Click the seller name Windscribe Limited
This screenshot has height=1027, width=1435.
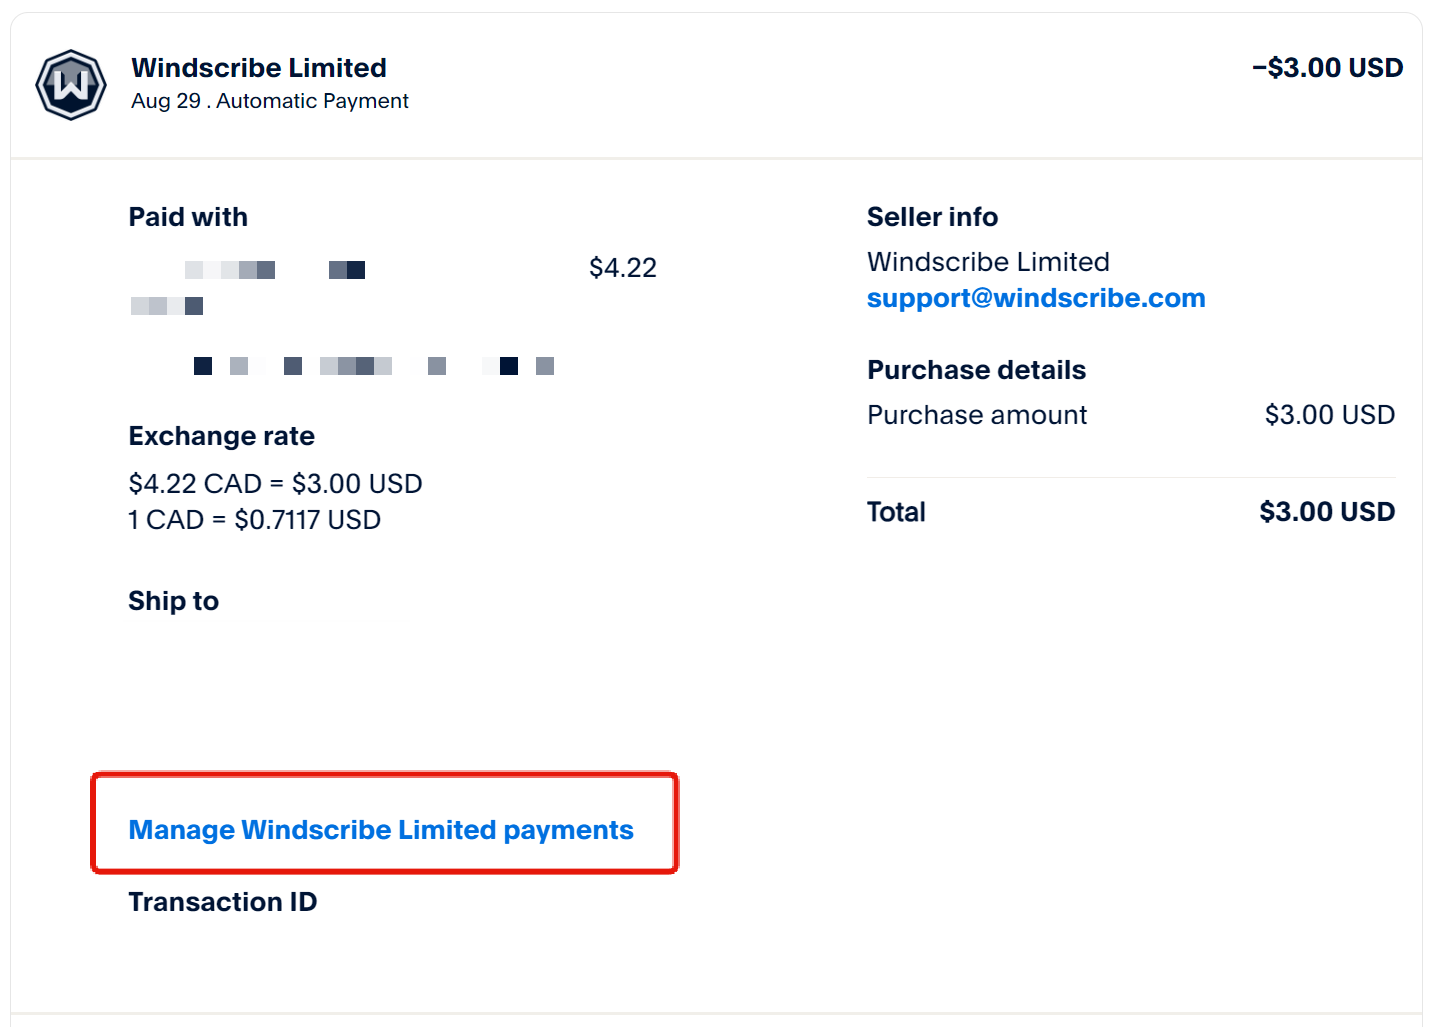(x=988, y=262)
